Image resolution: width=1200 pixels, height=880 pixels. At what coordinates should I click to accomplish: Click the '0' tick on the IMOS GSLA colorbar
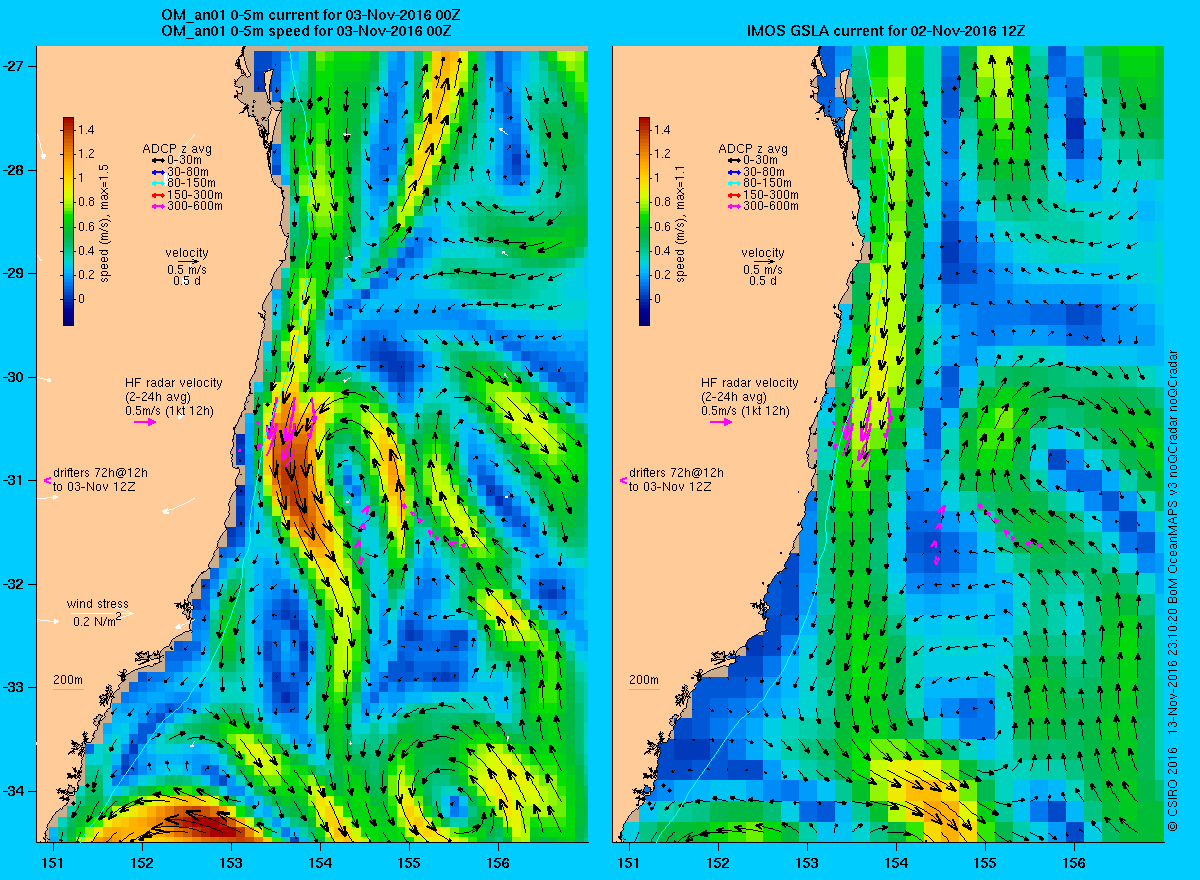point(660,298)
